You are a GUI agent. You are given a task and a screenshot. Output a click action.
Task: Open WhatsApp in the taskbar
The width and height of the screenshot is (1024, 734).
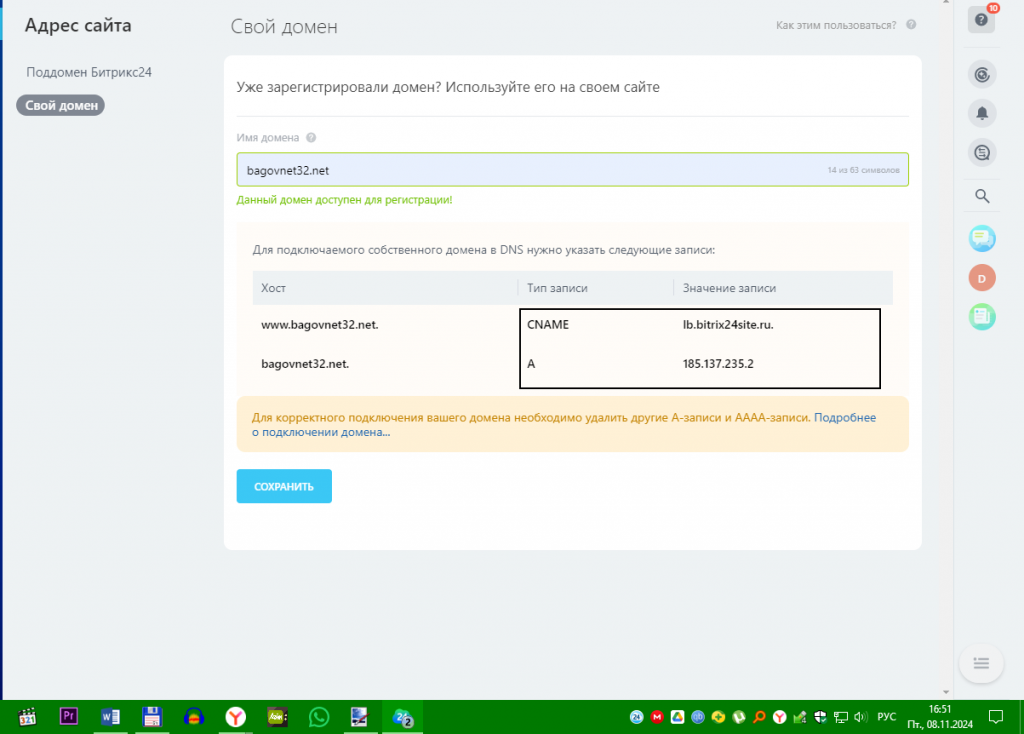pyautogui.click(x=319, y=717)
